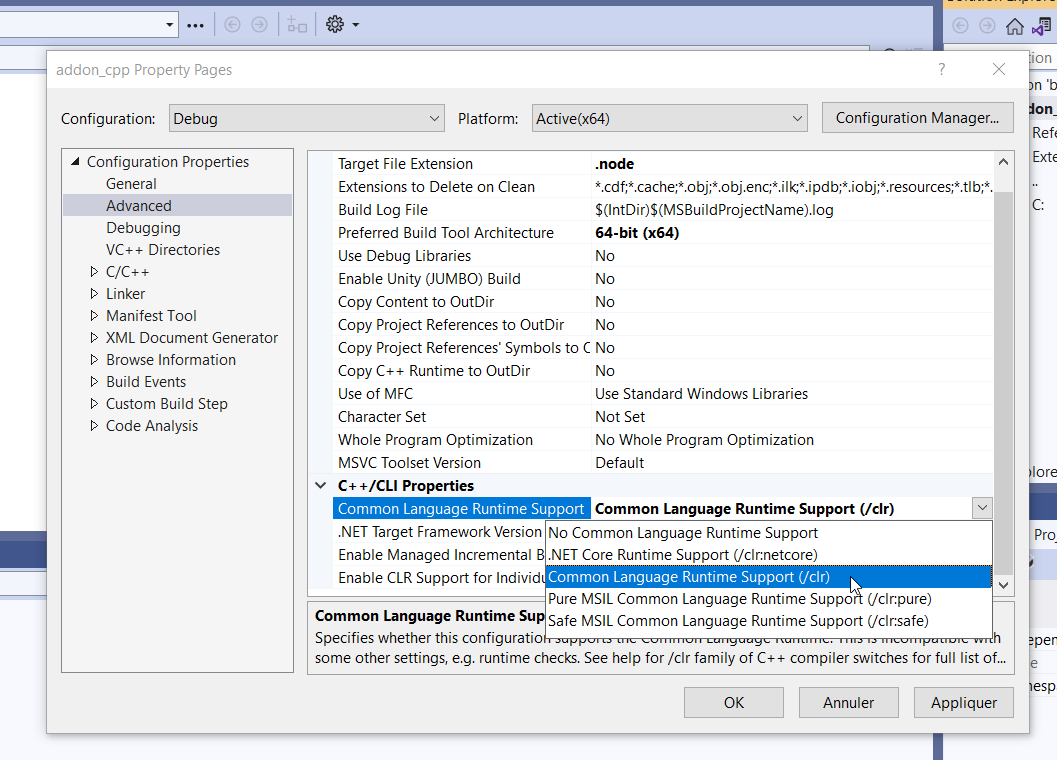Click the add-new-item boxes icon on the toolbar

[297, 26]
